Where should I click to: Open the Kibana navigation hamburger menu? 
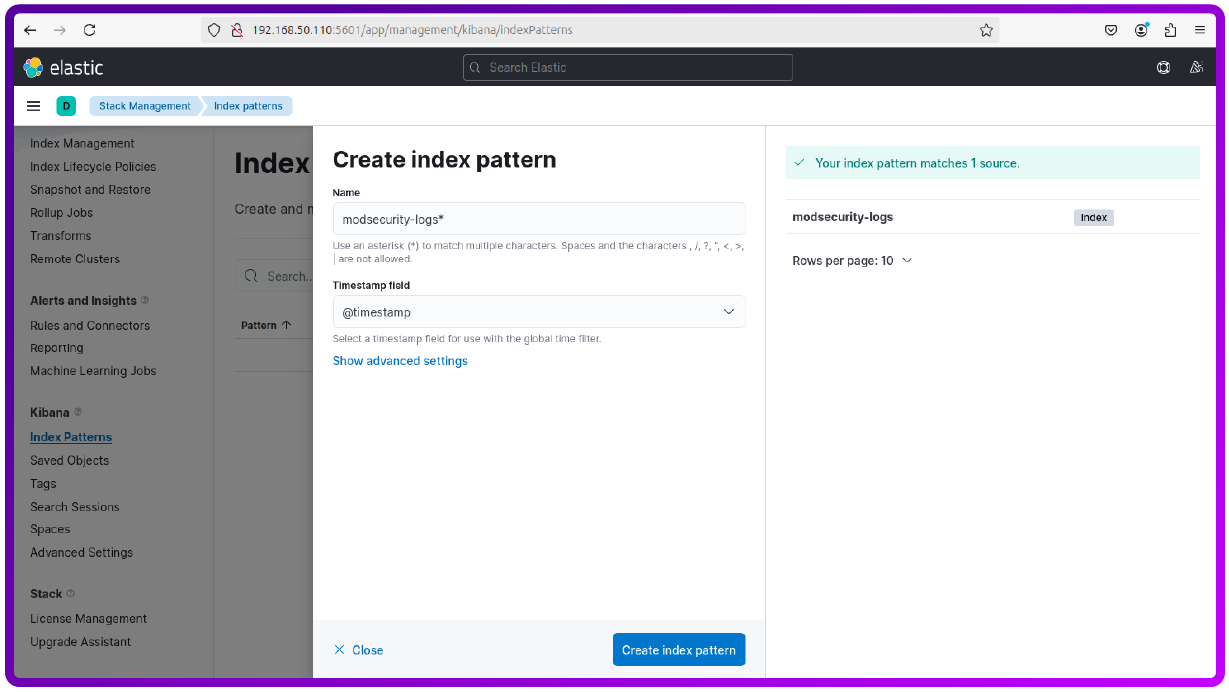coord(33,105)
